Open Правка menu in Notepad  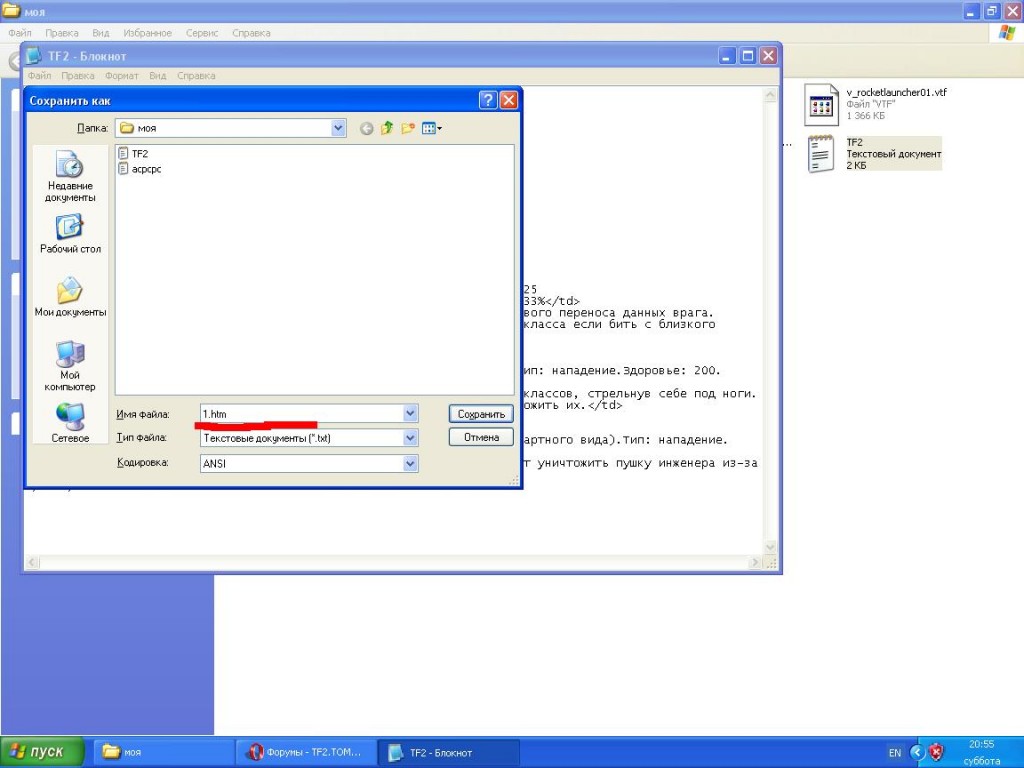tap(78, 76)
